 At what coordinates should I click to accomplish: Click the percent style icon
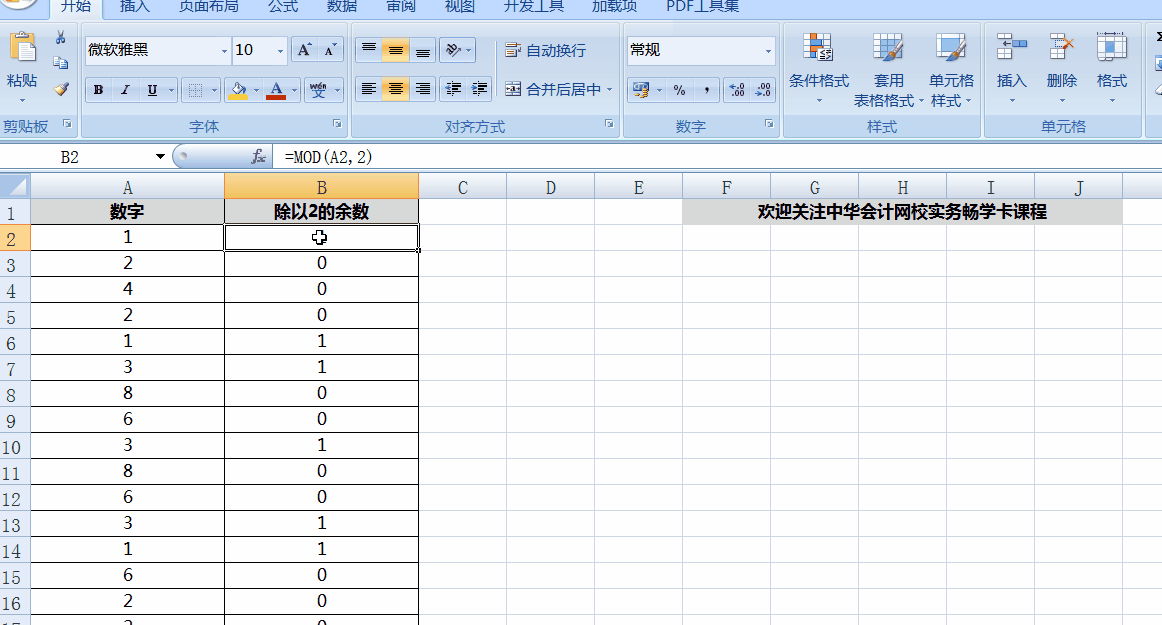point(679,90)
